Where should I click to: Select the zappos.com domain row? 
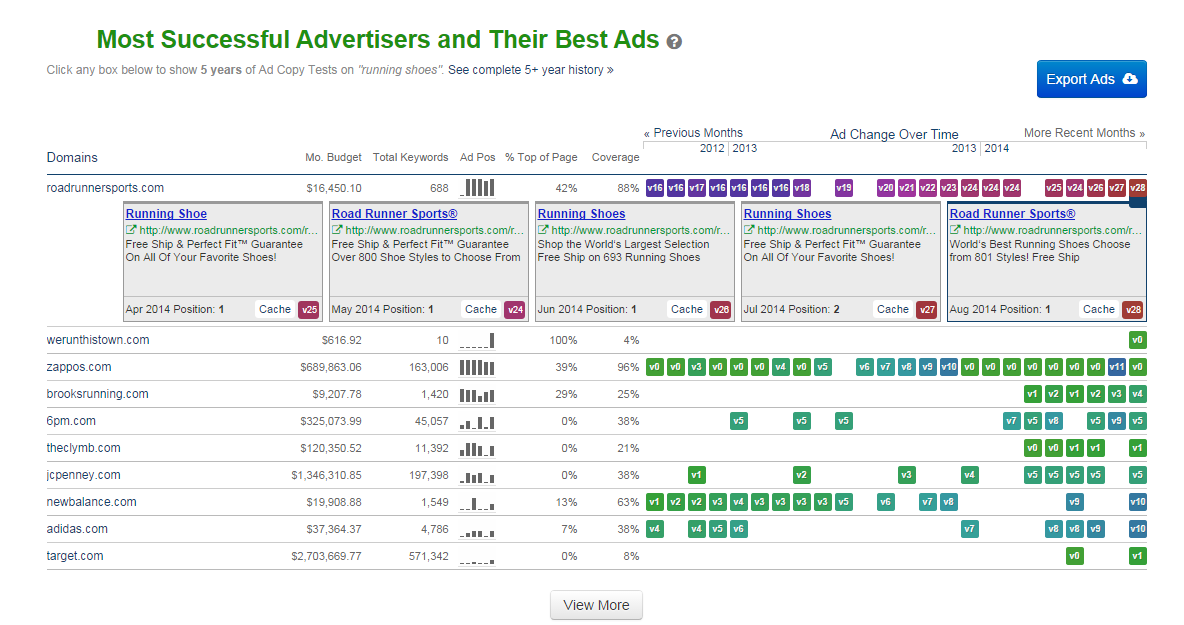(79, 367)
